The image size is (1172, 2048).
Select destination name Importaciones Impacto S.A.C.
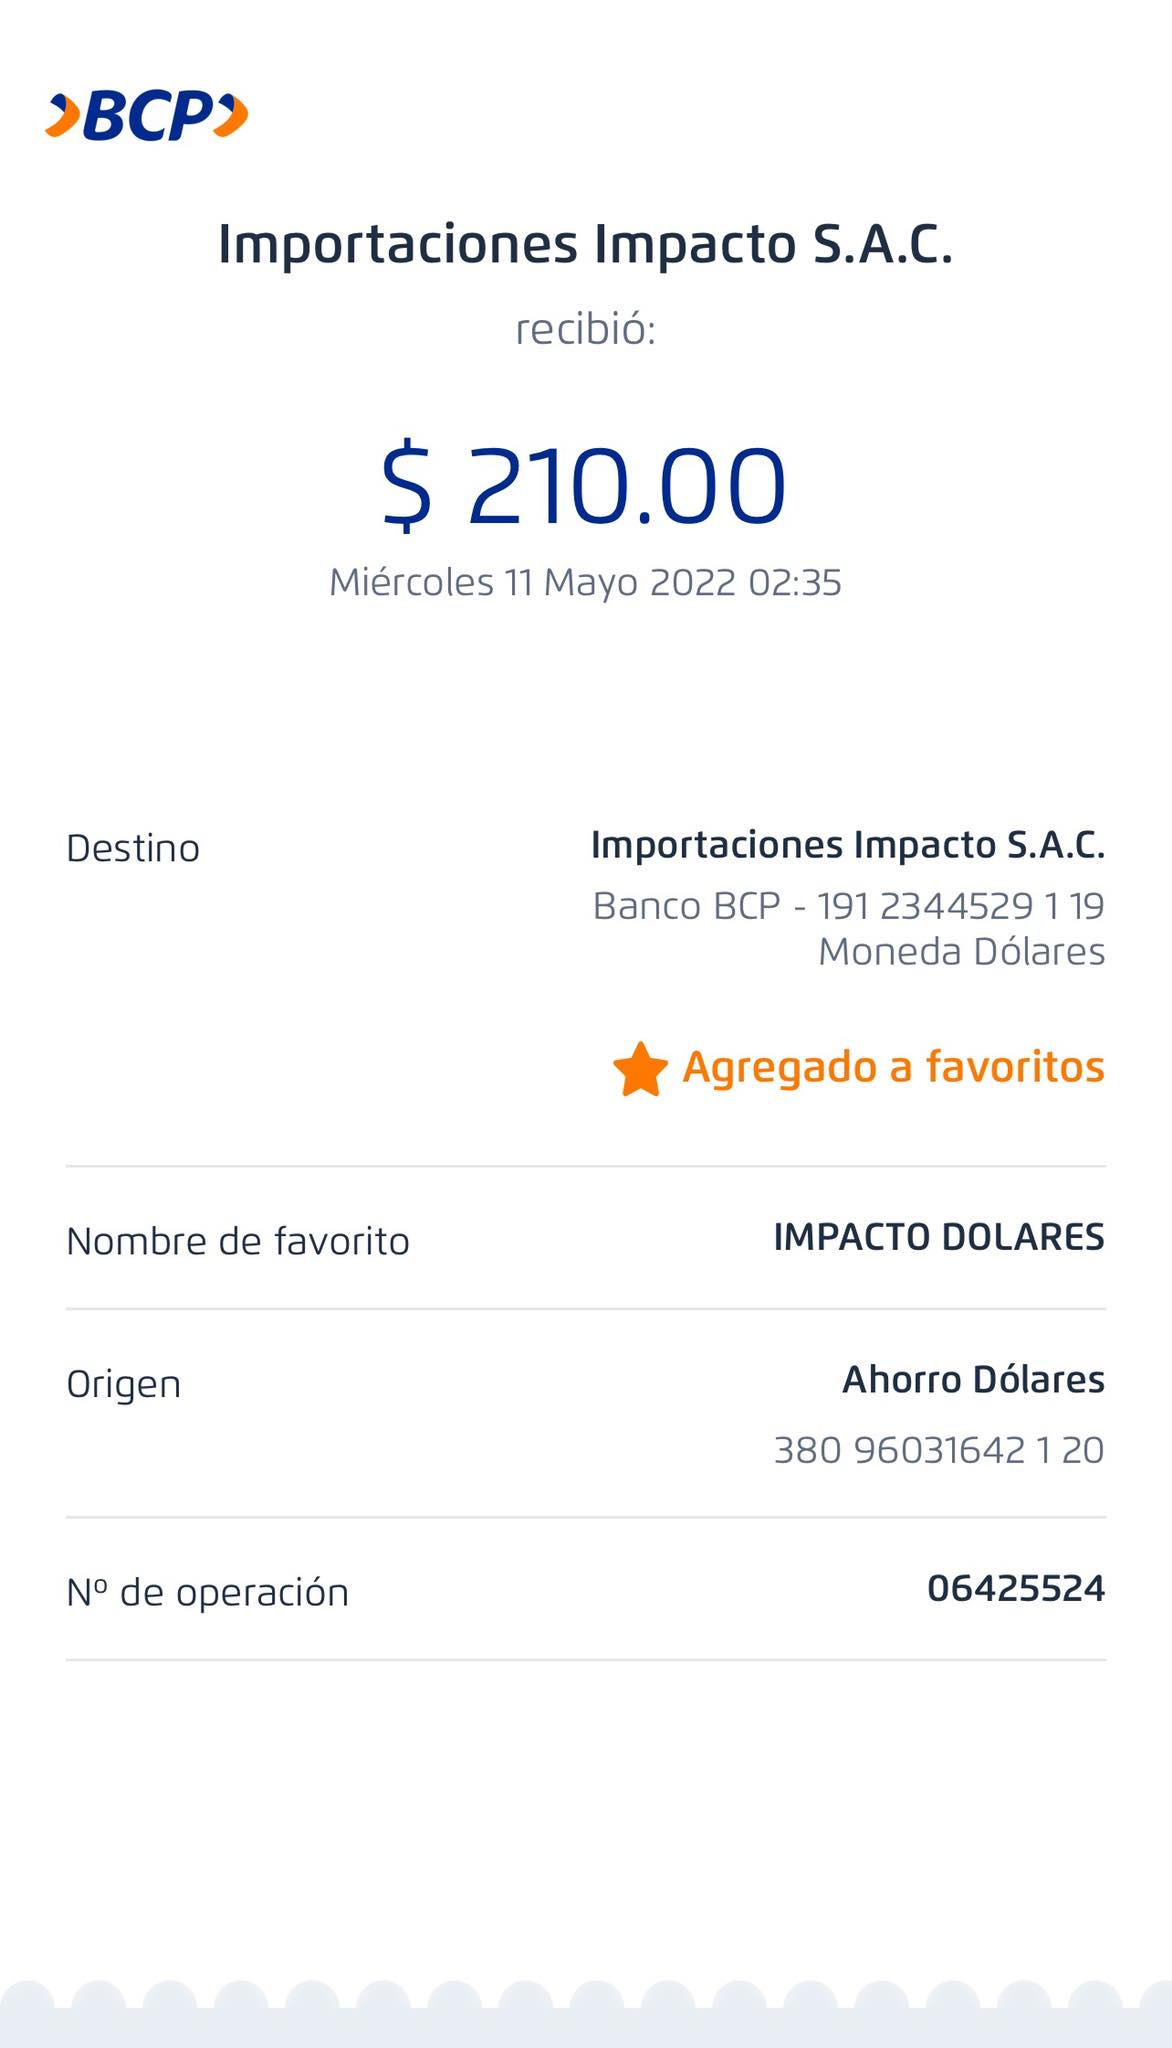847,845
